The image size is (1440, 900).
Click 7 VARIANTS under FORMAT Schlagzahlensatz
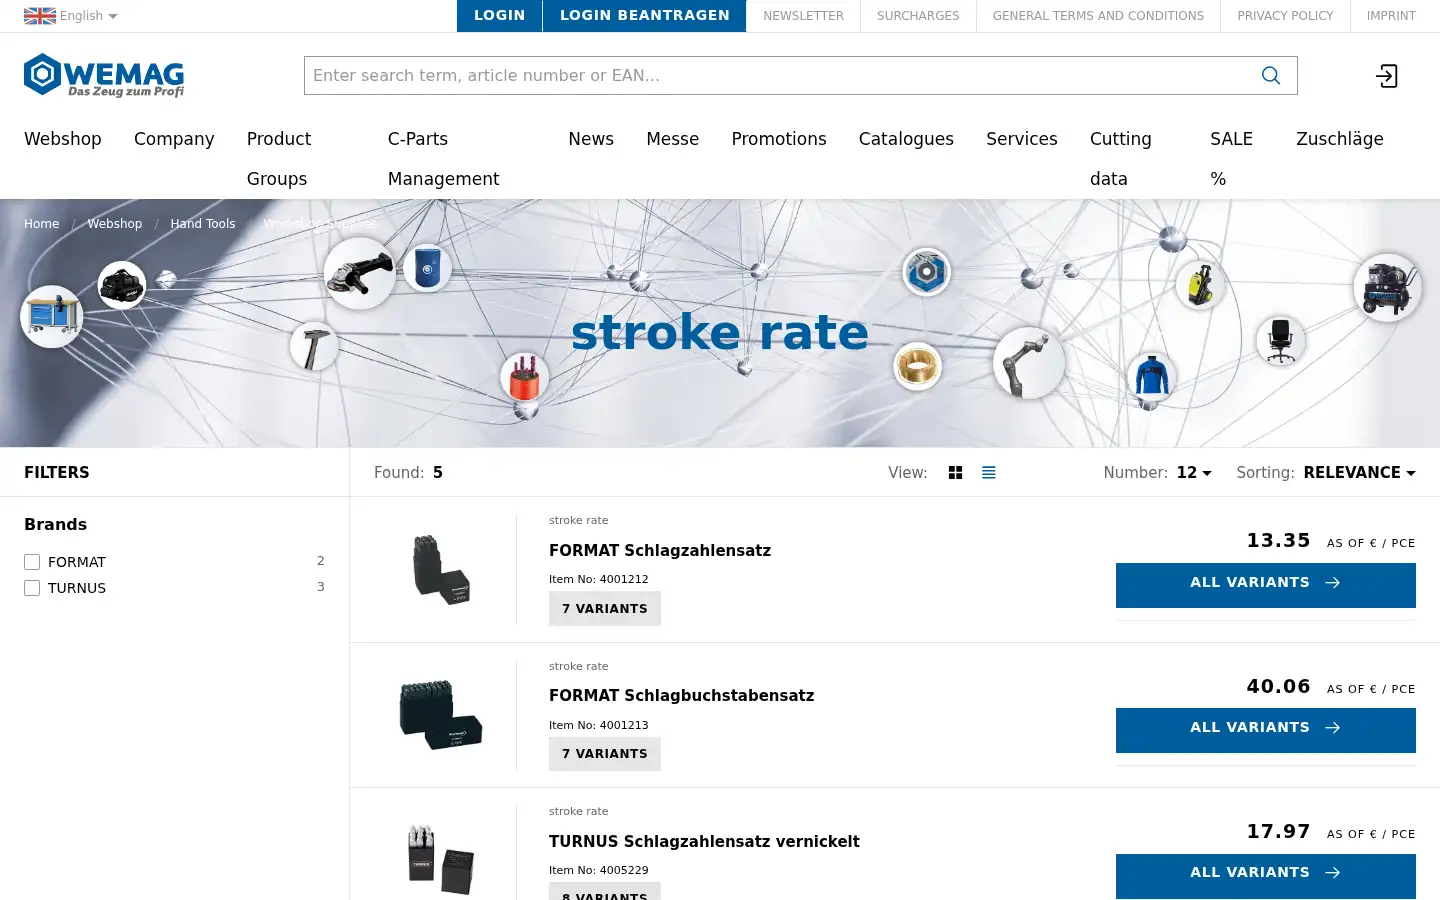[x=605, y=609]
